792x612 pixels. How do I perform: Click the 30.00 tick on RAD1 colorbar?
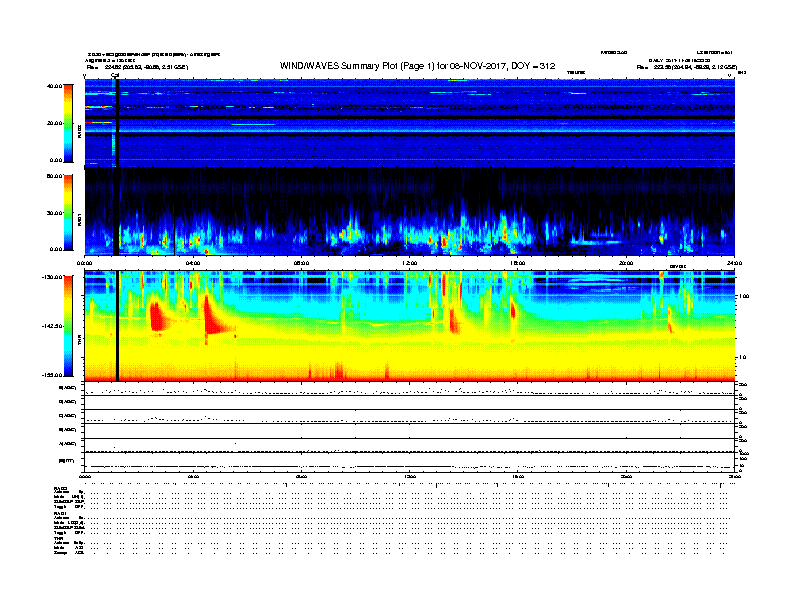pos(54,213)
